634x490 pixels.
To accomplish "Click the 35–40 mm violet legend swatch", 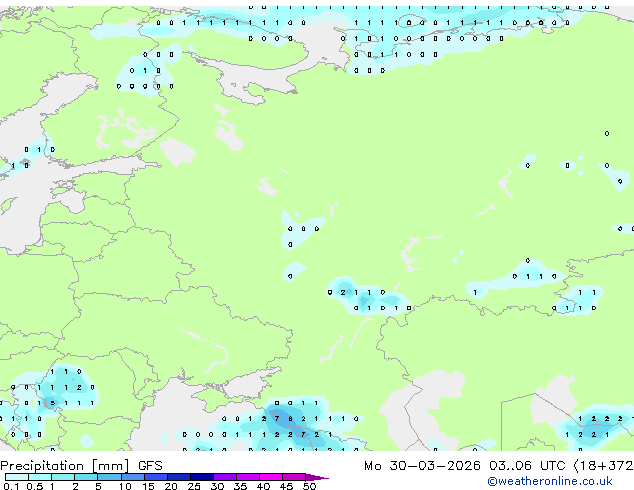I will (248, 477).
